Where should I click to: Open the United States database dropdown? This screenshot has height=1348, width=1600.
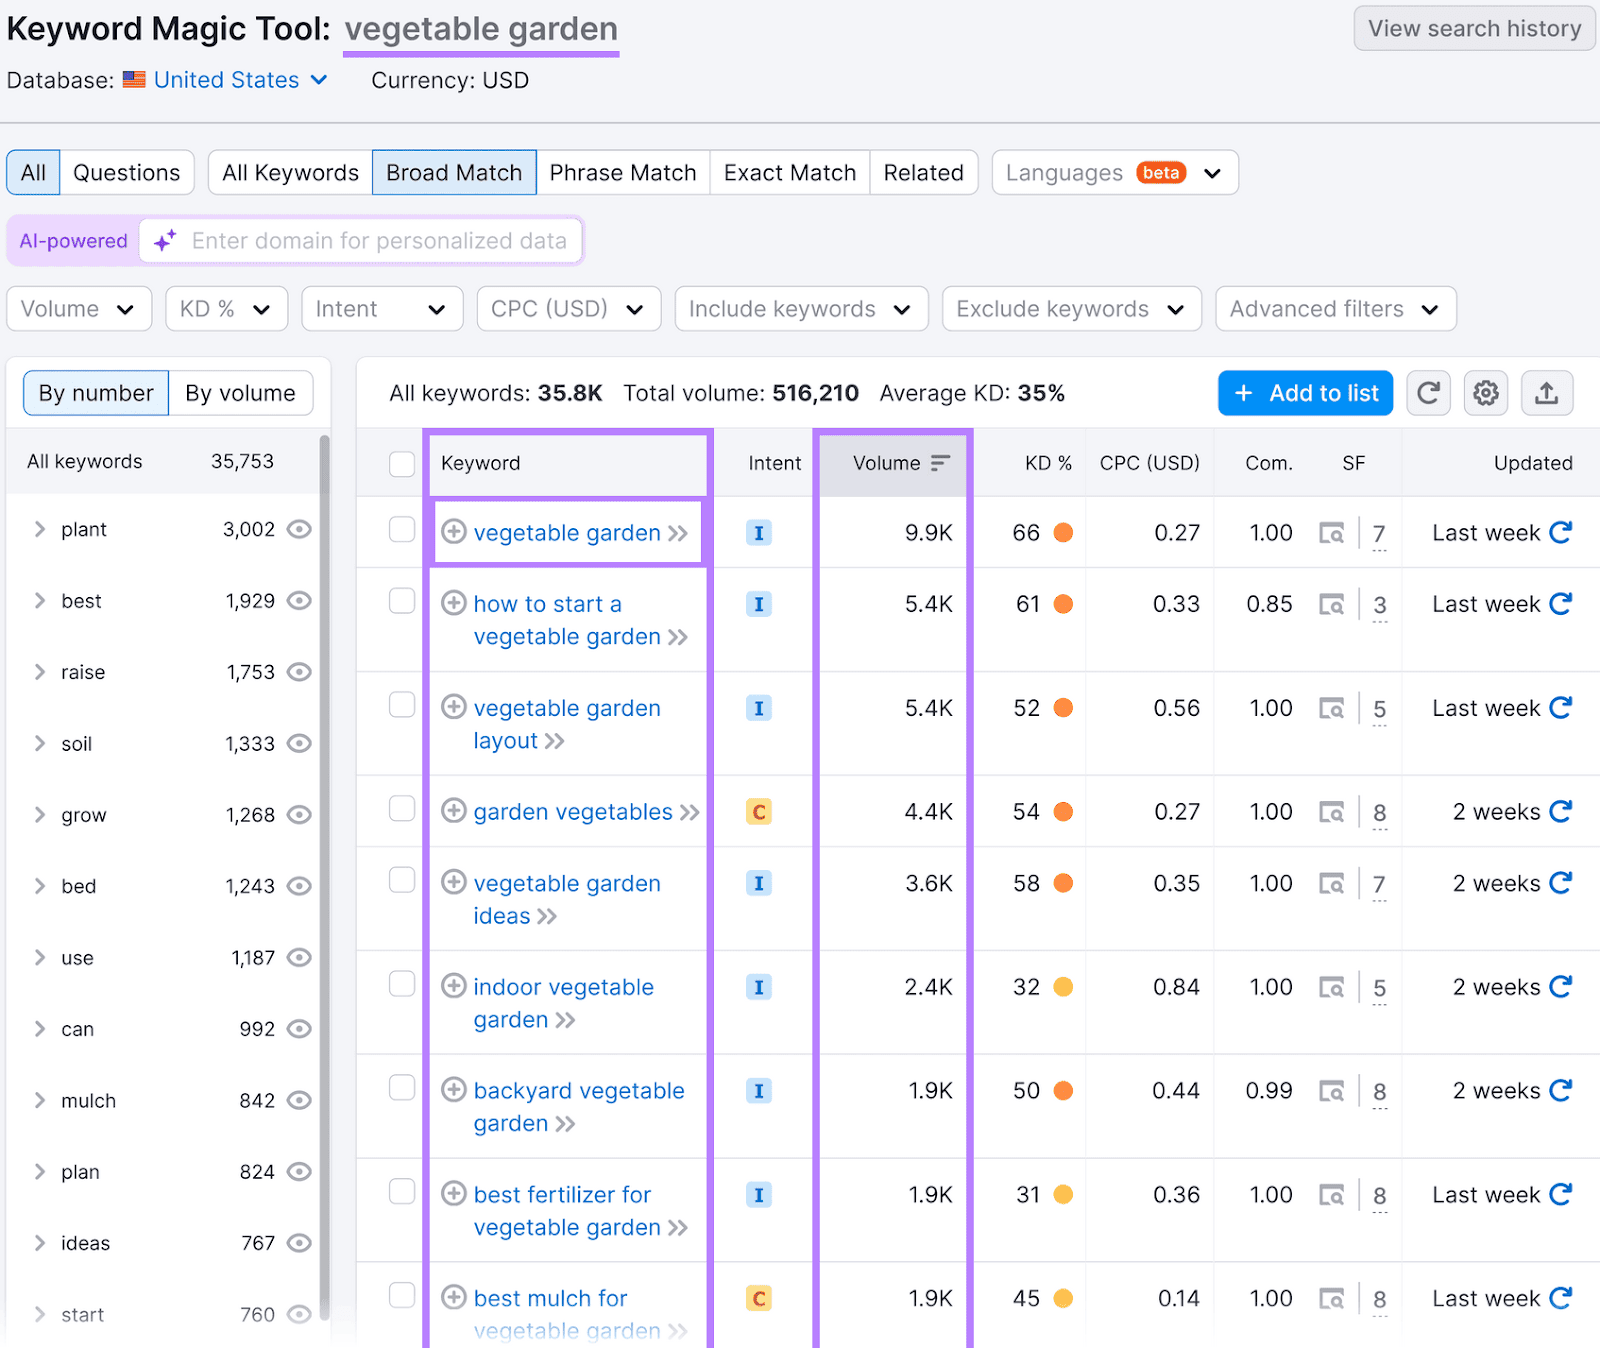coord(224,80)
